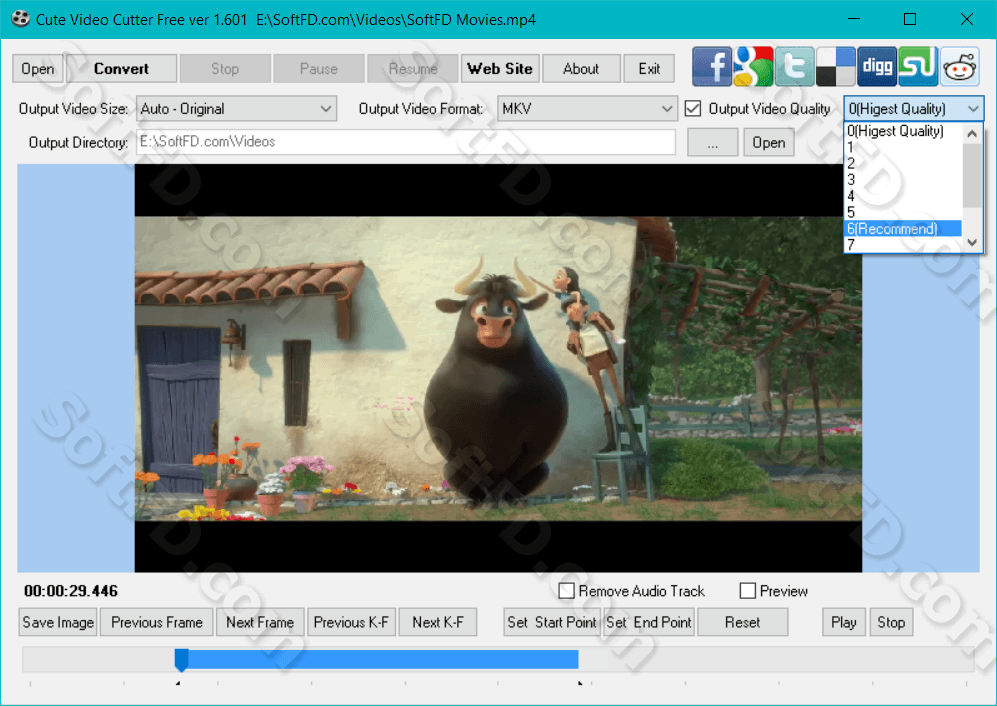The image size is (997, 706).
Task: Click the end point marker below timeline
Action: click(x=580, y=683)
